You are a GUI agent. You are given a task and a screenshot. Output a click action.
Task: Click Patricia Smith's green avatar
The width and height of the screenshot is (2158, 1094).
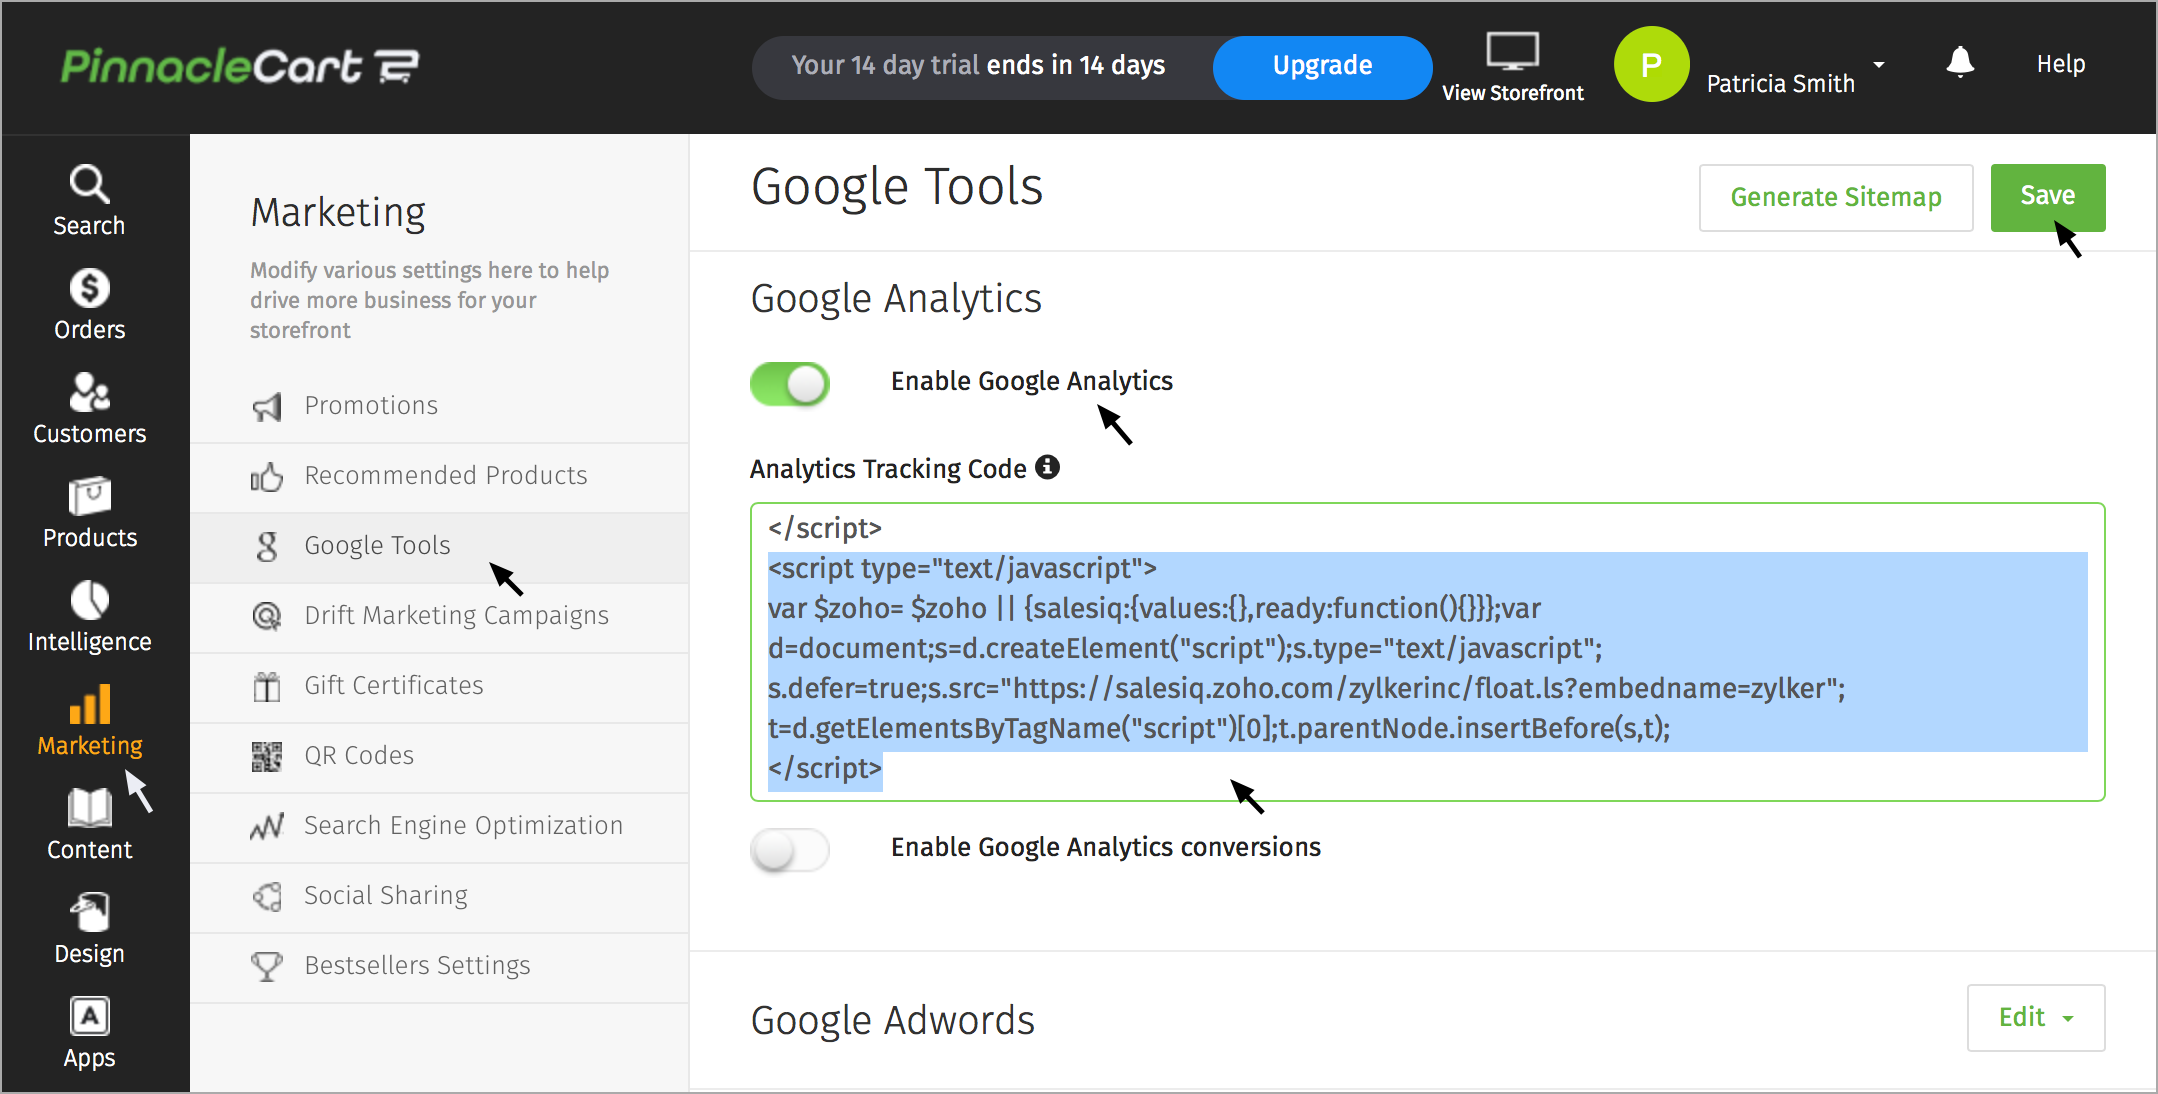pos(1651,64)
